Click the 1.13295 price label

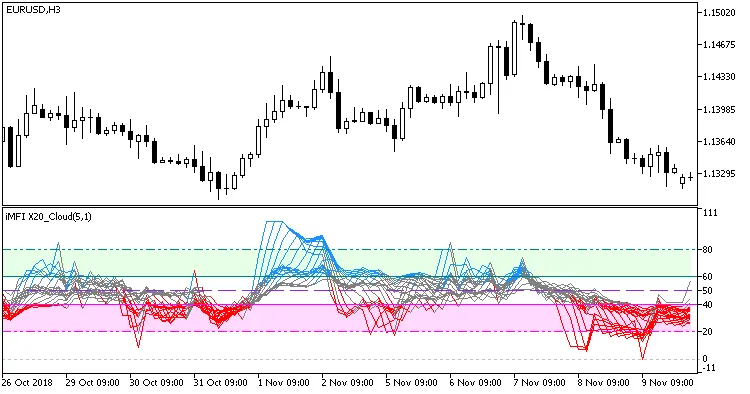[x=719, y=174]
